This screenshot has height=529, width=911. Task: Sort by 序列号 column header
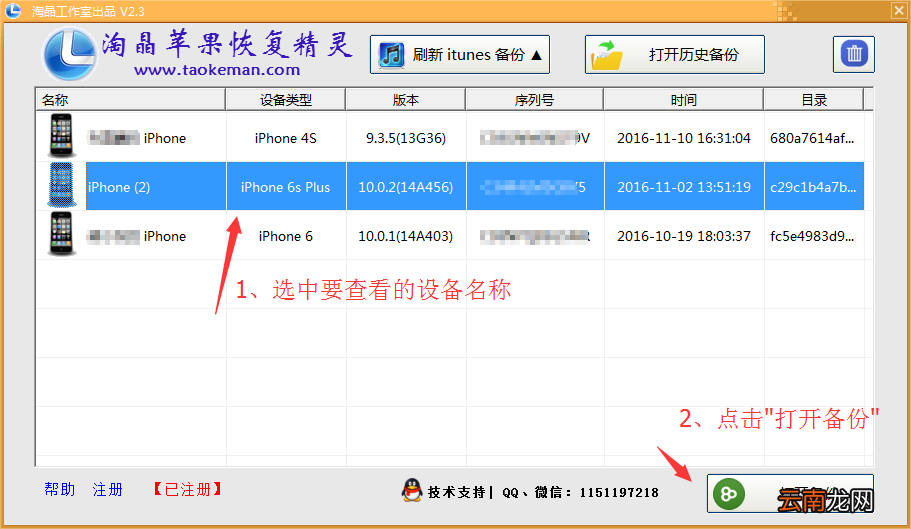click(x=535, y=100)
